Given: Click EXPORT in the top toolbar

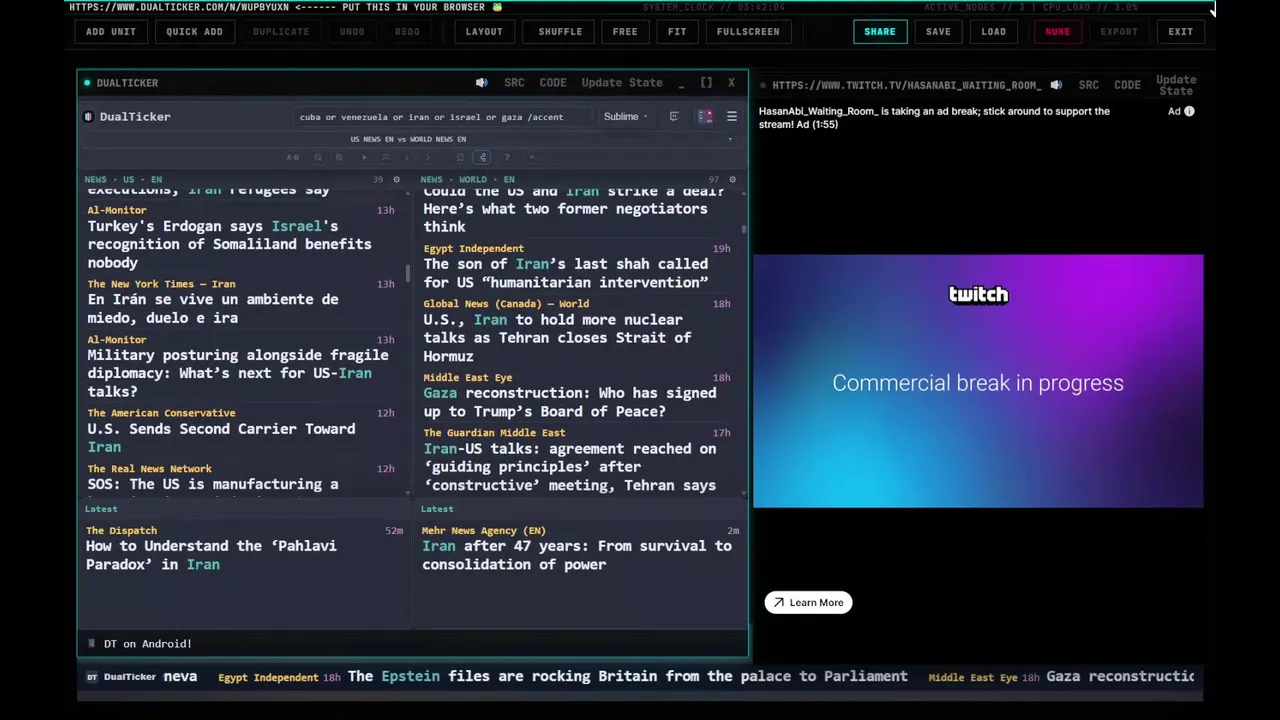Looking at the screenshot, I should point(1119,31).
